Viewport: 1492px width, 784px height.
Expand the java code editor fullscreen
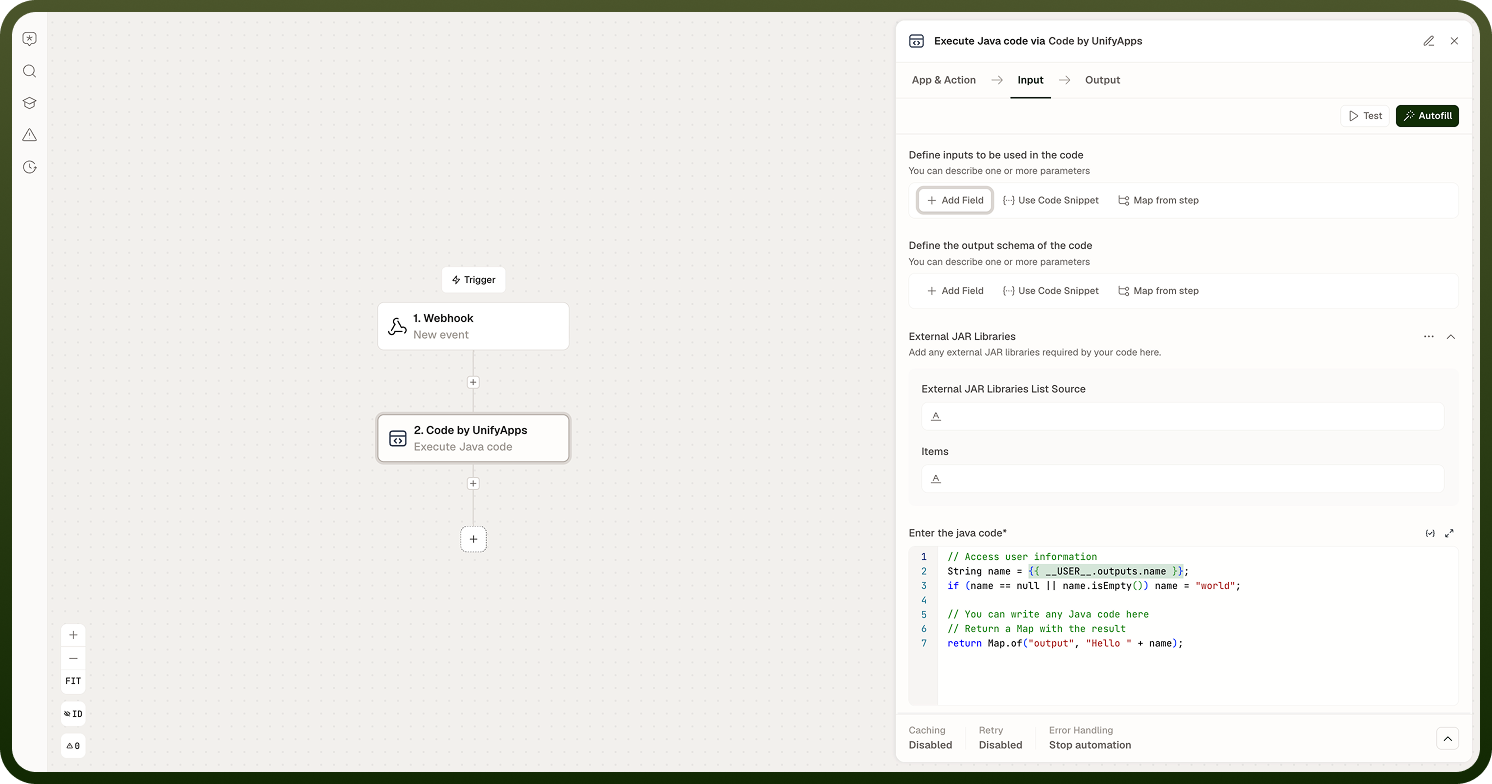(1450, 533)
